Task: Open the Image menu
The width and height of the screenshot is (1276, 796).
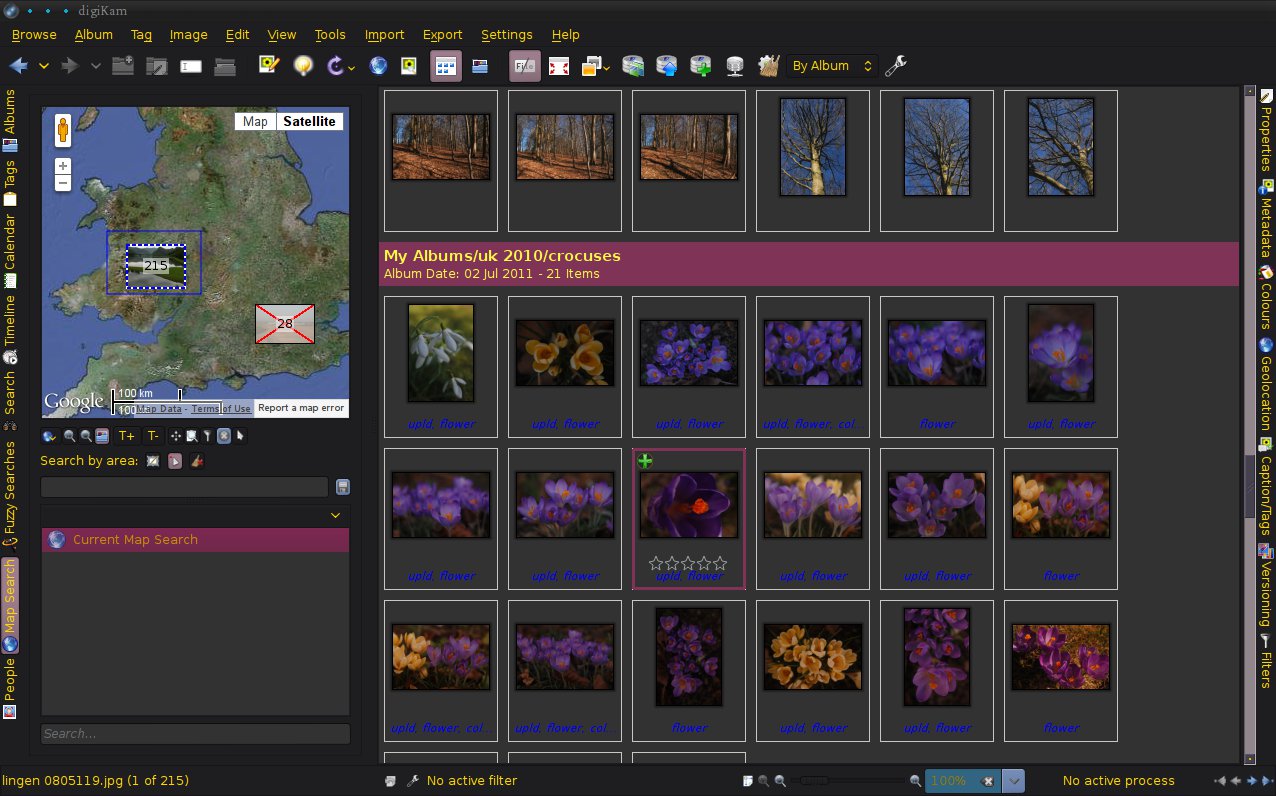Action: 189,34
